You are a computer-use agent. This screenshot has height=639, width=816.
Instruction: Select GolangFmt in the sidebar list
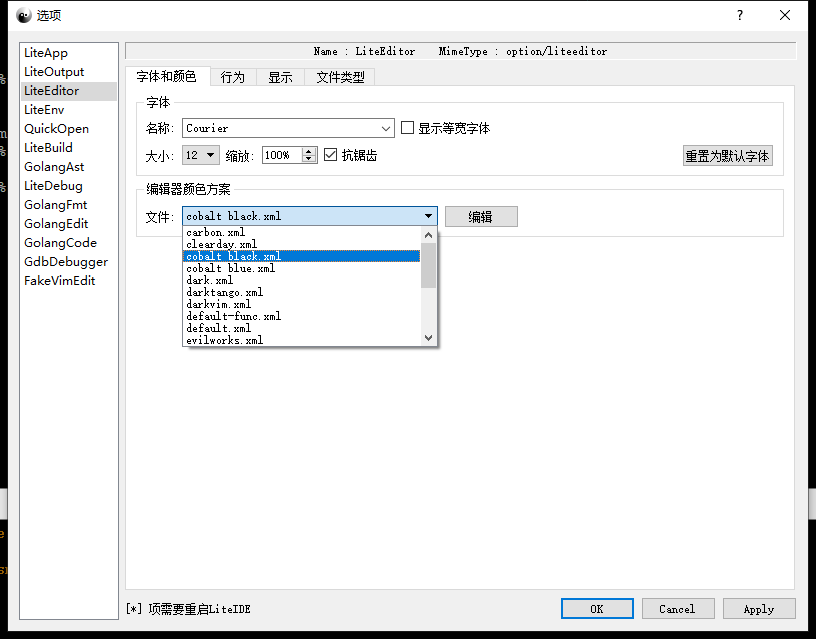[x=69, y=205]
